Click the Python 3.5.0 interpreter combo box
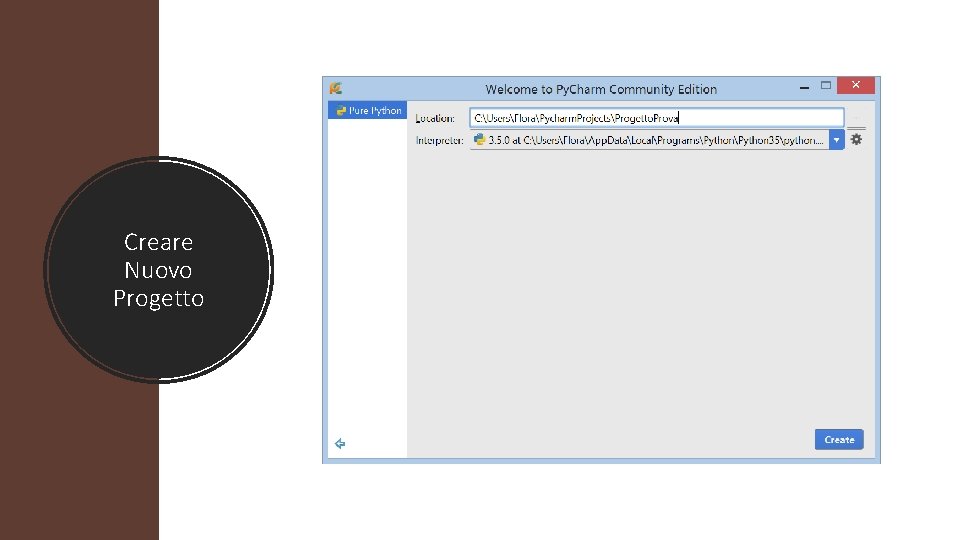Image resolution: width=960 pixels, height=540 pixels. coord(657,140)
